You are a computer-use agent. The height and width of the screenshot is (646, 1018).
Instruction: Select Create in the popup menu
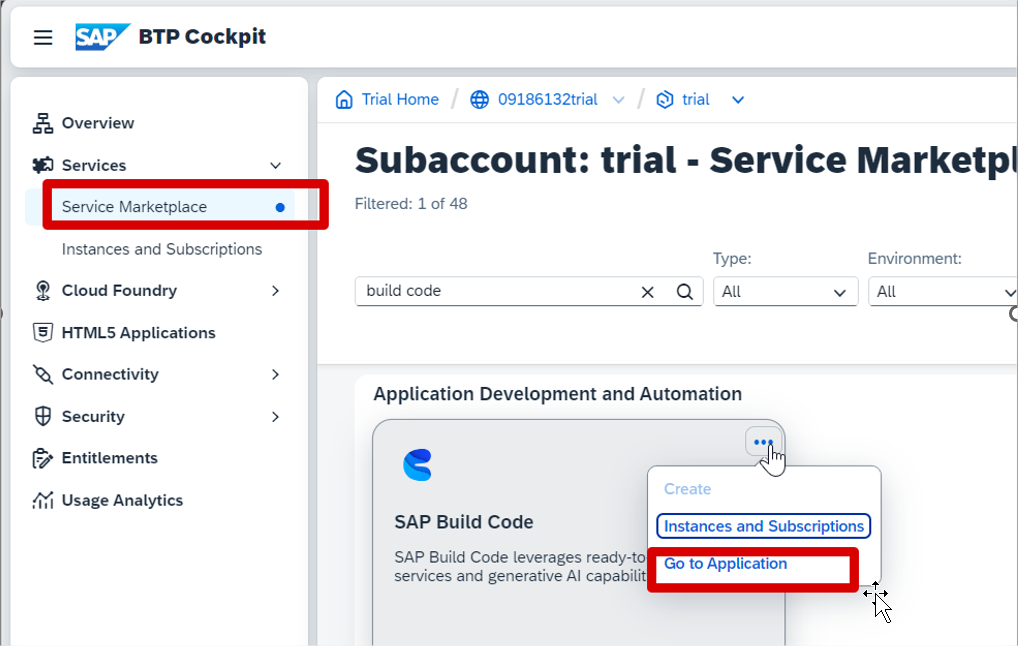687,489
